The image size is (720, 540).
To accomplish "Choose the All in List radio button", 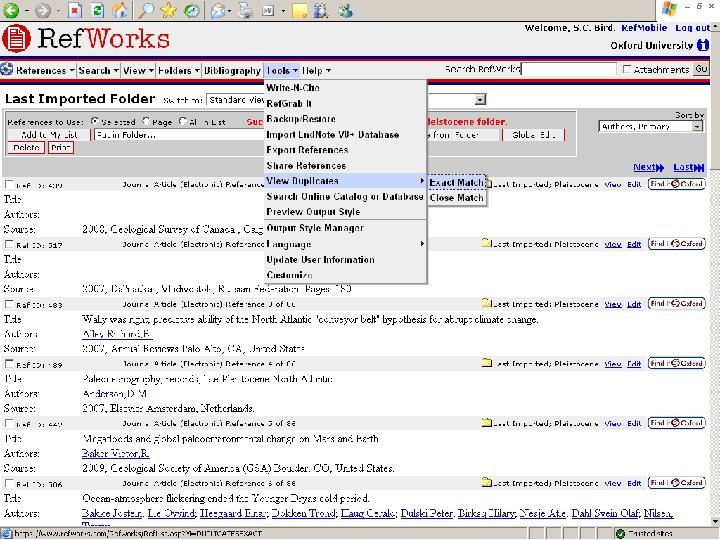I will click(x=183, y=121).
